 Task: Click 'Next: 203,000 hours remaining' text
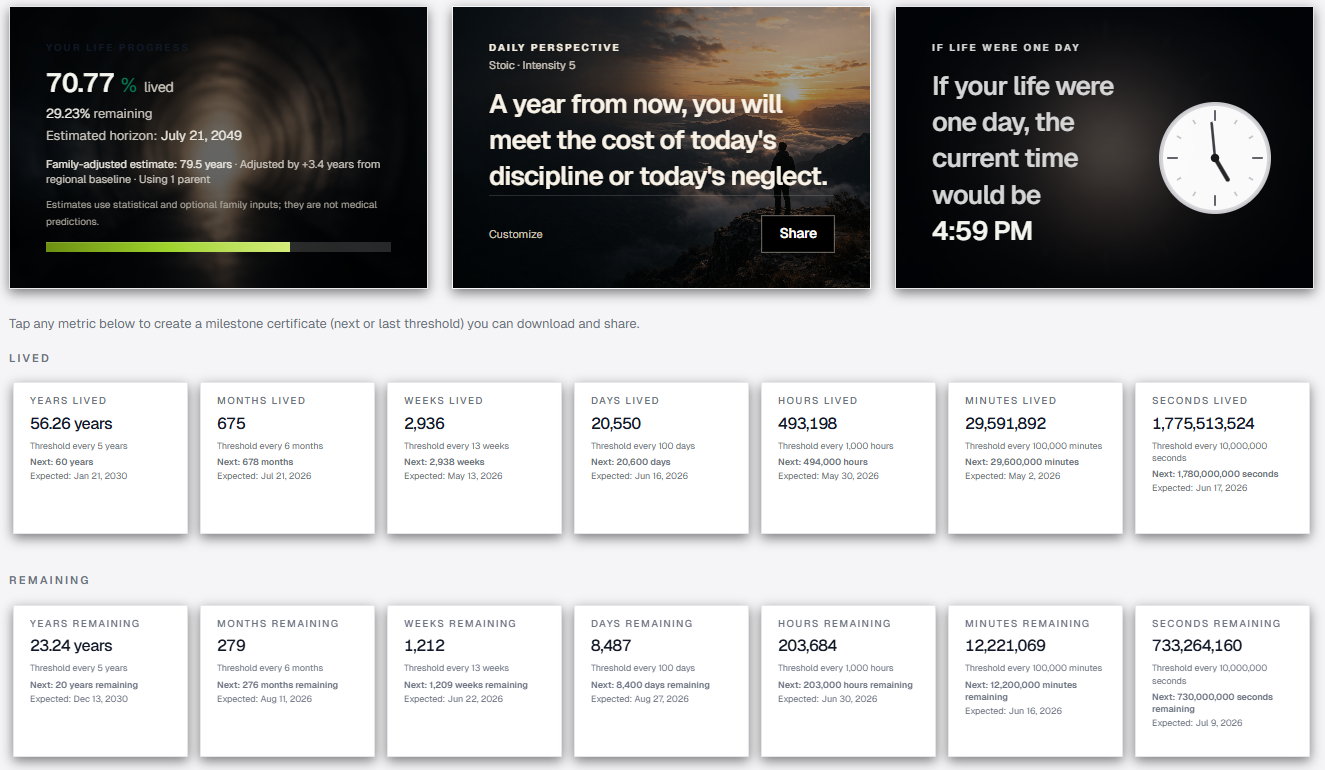(845, 685)
